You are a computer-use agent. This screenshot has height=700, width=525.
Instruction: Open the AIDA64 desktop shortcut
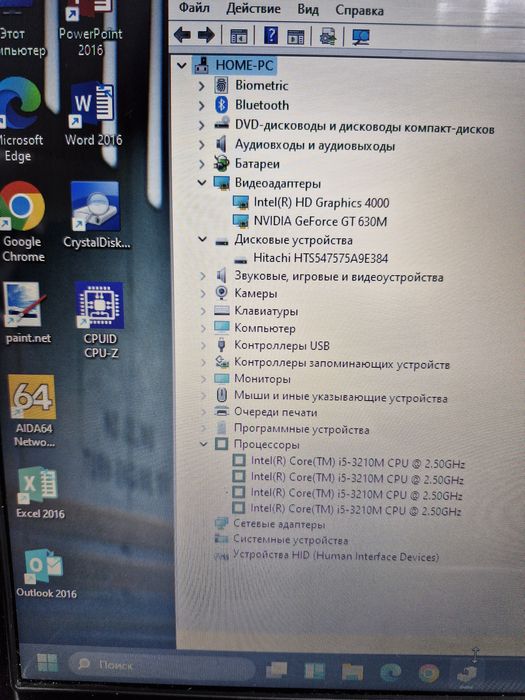tap(33, 411)
